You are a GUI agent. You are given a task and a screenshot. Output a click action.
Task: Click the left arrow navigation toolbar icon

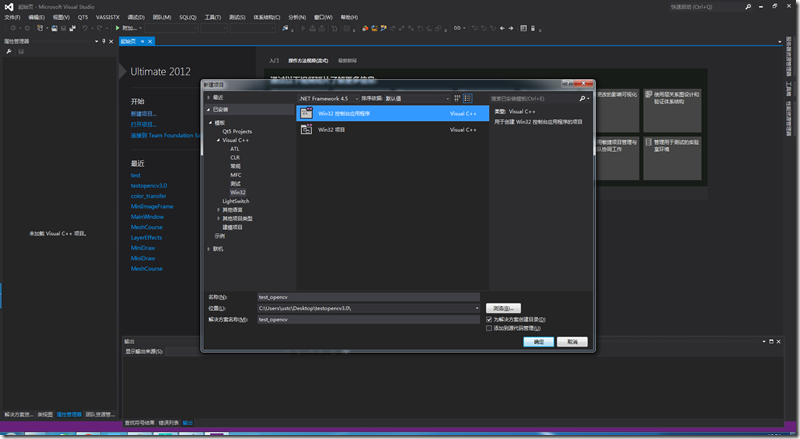coord(502,28)
